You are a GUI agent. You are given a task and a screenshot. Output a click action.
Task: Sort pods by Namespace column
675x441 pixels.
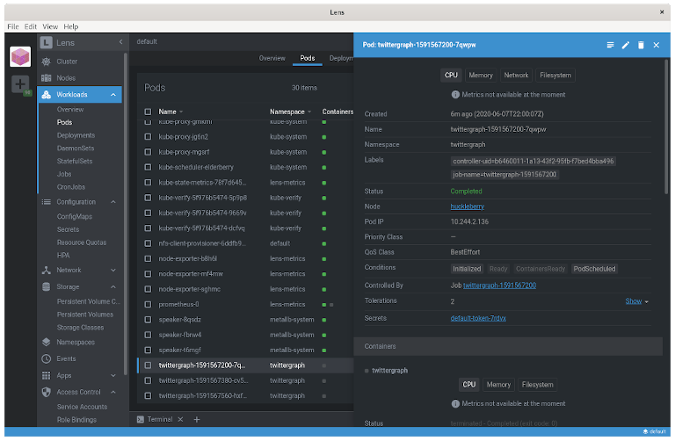(x=288, y=111)
